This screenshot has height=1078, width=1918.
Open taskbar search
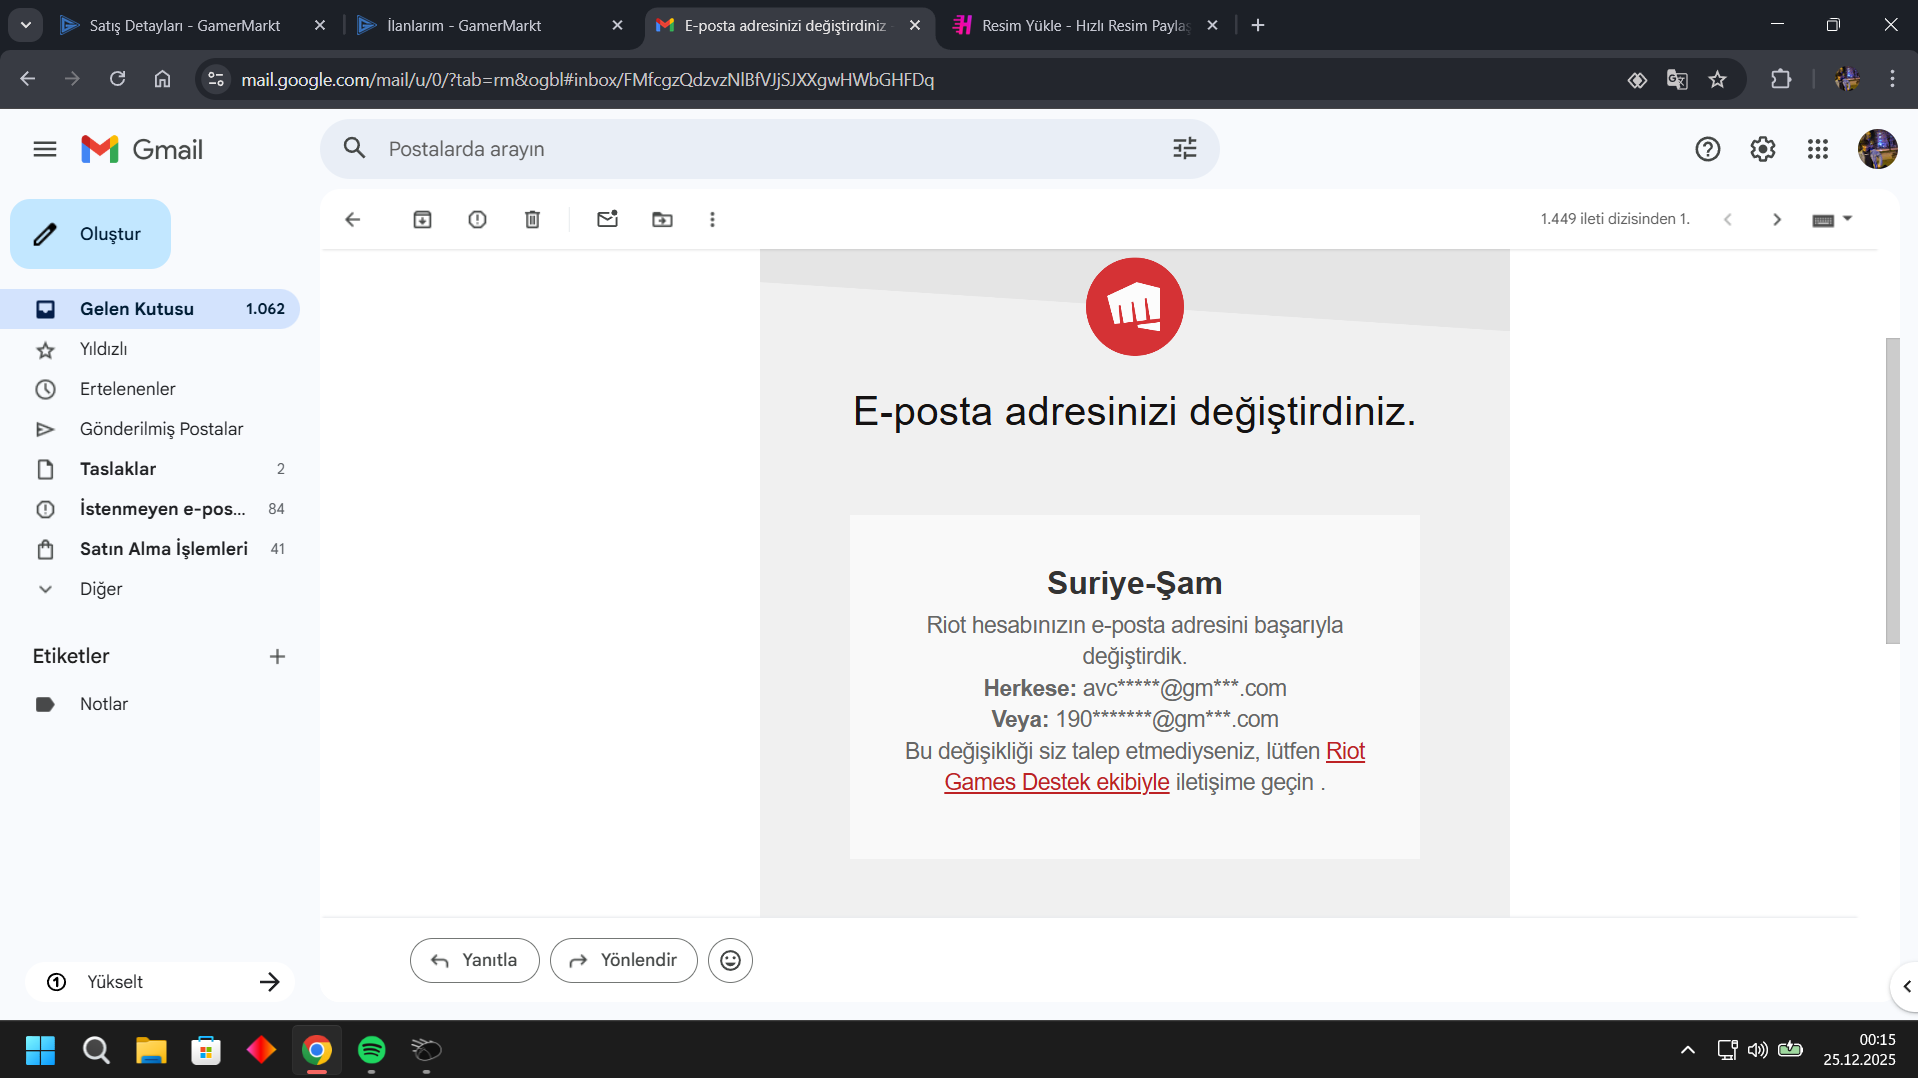point(96,1050)
